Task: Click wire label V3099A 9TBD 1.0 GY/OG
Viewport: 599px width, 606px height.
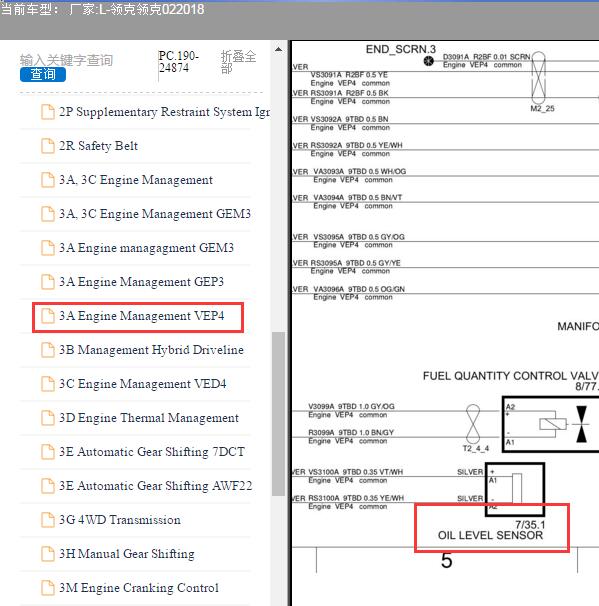Action: pyautogui.click(x=351, y=406)
